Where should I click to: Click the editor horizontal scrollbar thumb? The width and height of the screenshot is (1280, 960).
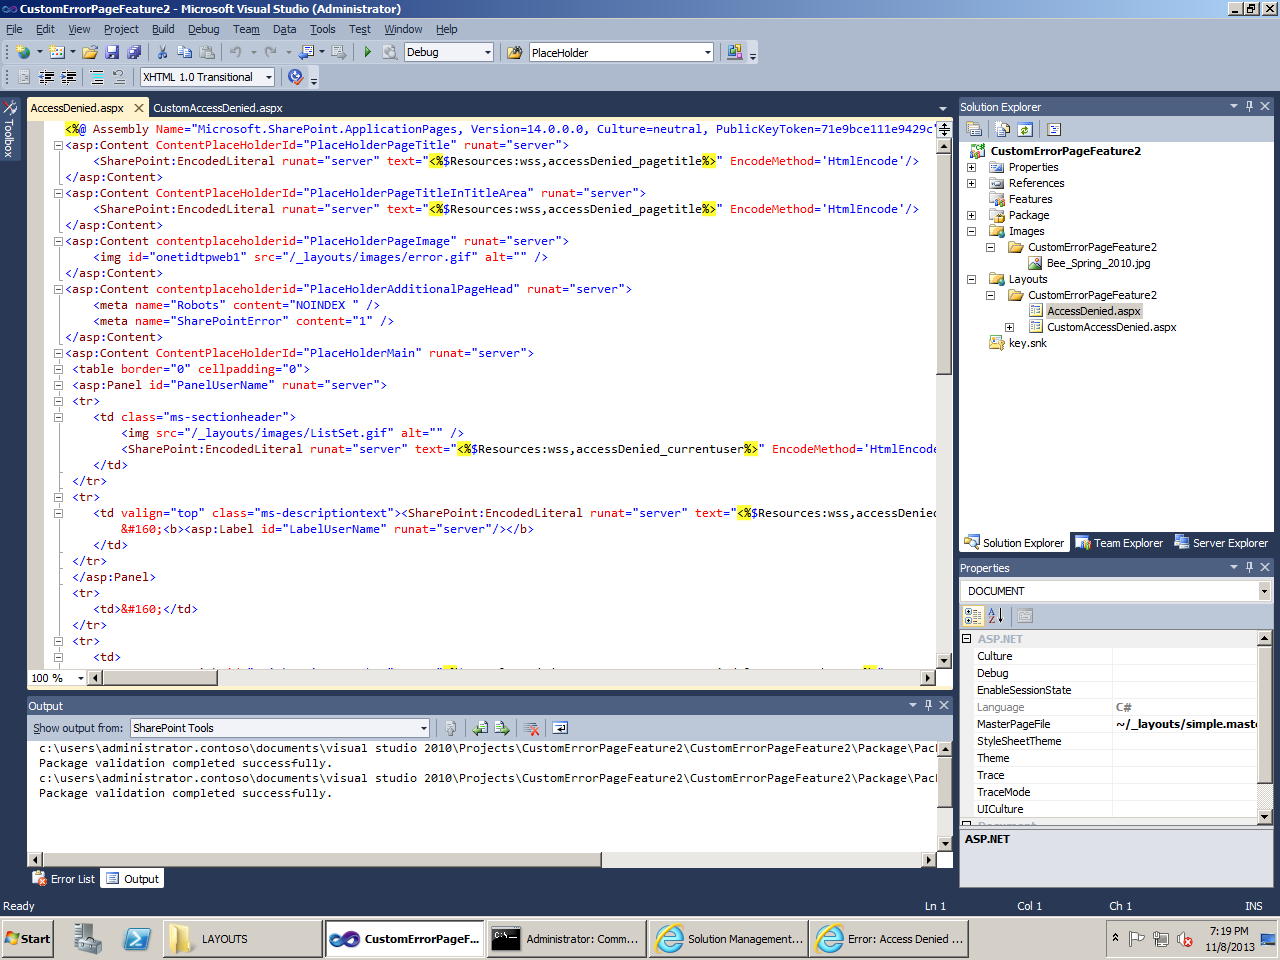[160, 678]
